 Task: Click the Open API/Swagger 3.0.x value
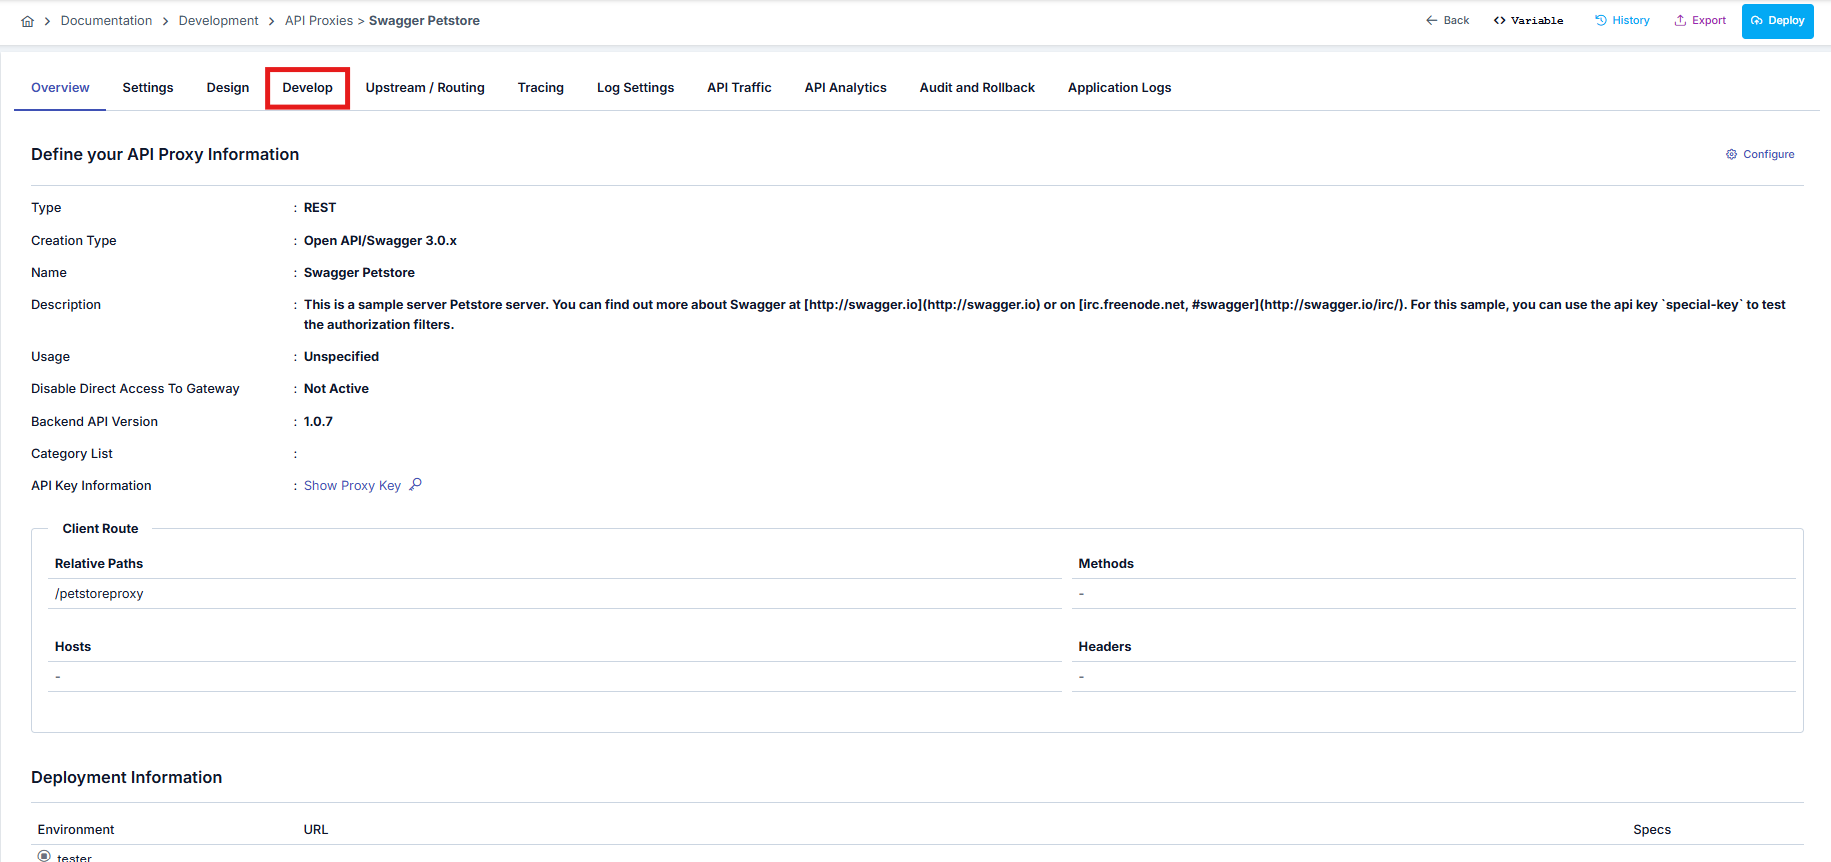[x=380, y=241]
